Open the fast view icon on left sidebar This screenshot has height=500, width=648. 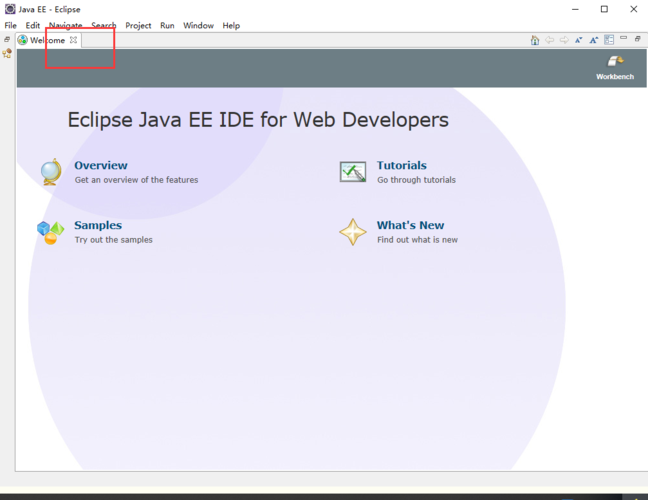point(7,53)
